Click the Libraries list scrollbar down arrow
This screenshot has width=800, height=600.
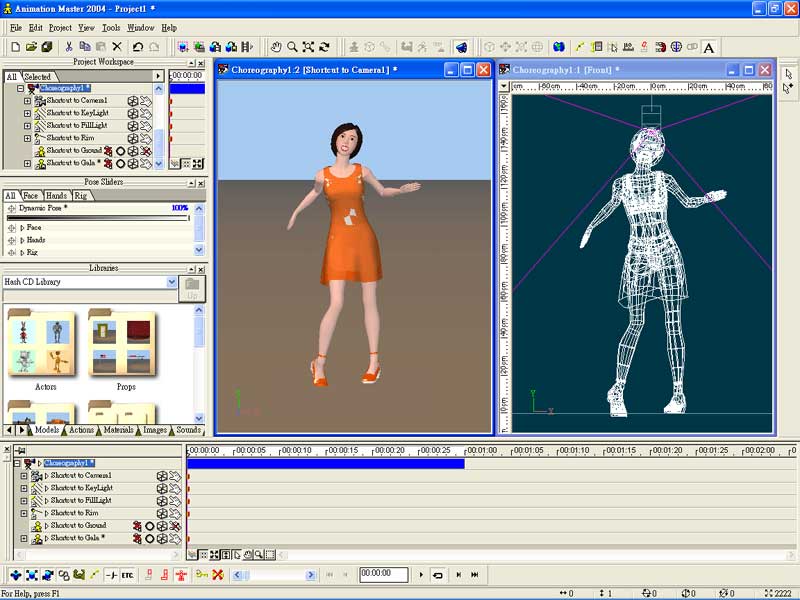click(199, 418)
